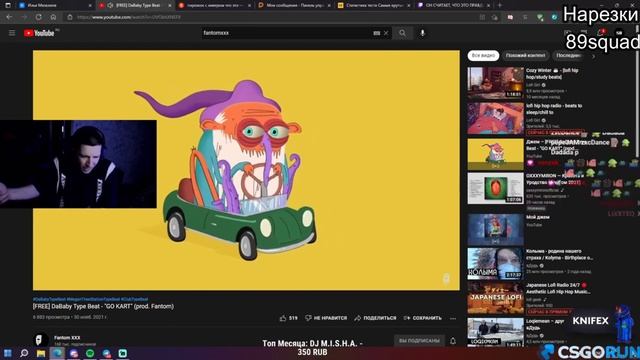Switch to the Статистика чата tab
The height and width of the screenshot is (360, 640).
373,5
